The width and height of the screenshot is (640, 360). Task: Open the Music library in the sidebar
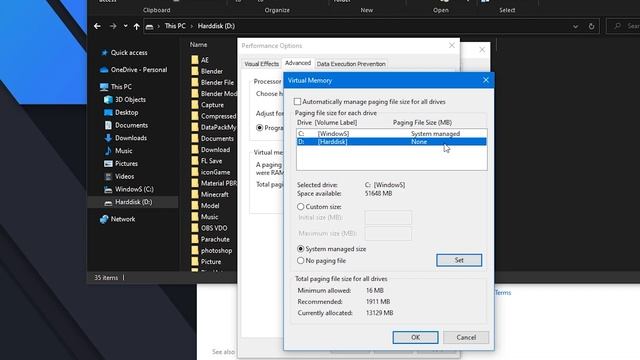[x=123, y=151]
